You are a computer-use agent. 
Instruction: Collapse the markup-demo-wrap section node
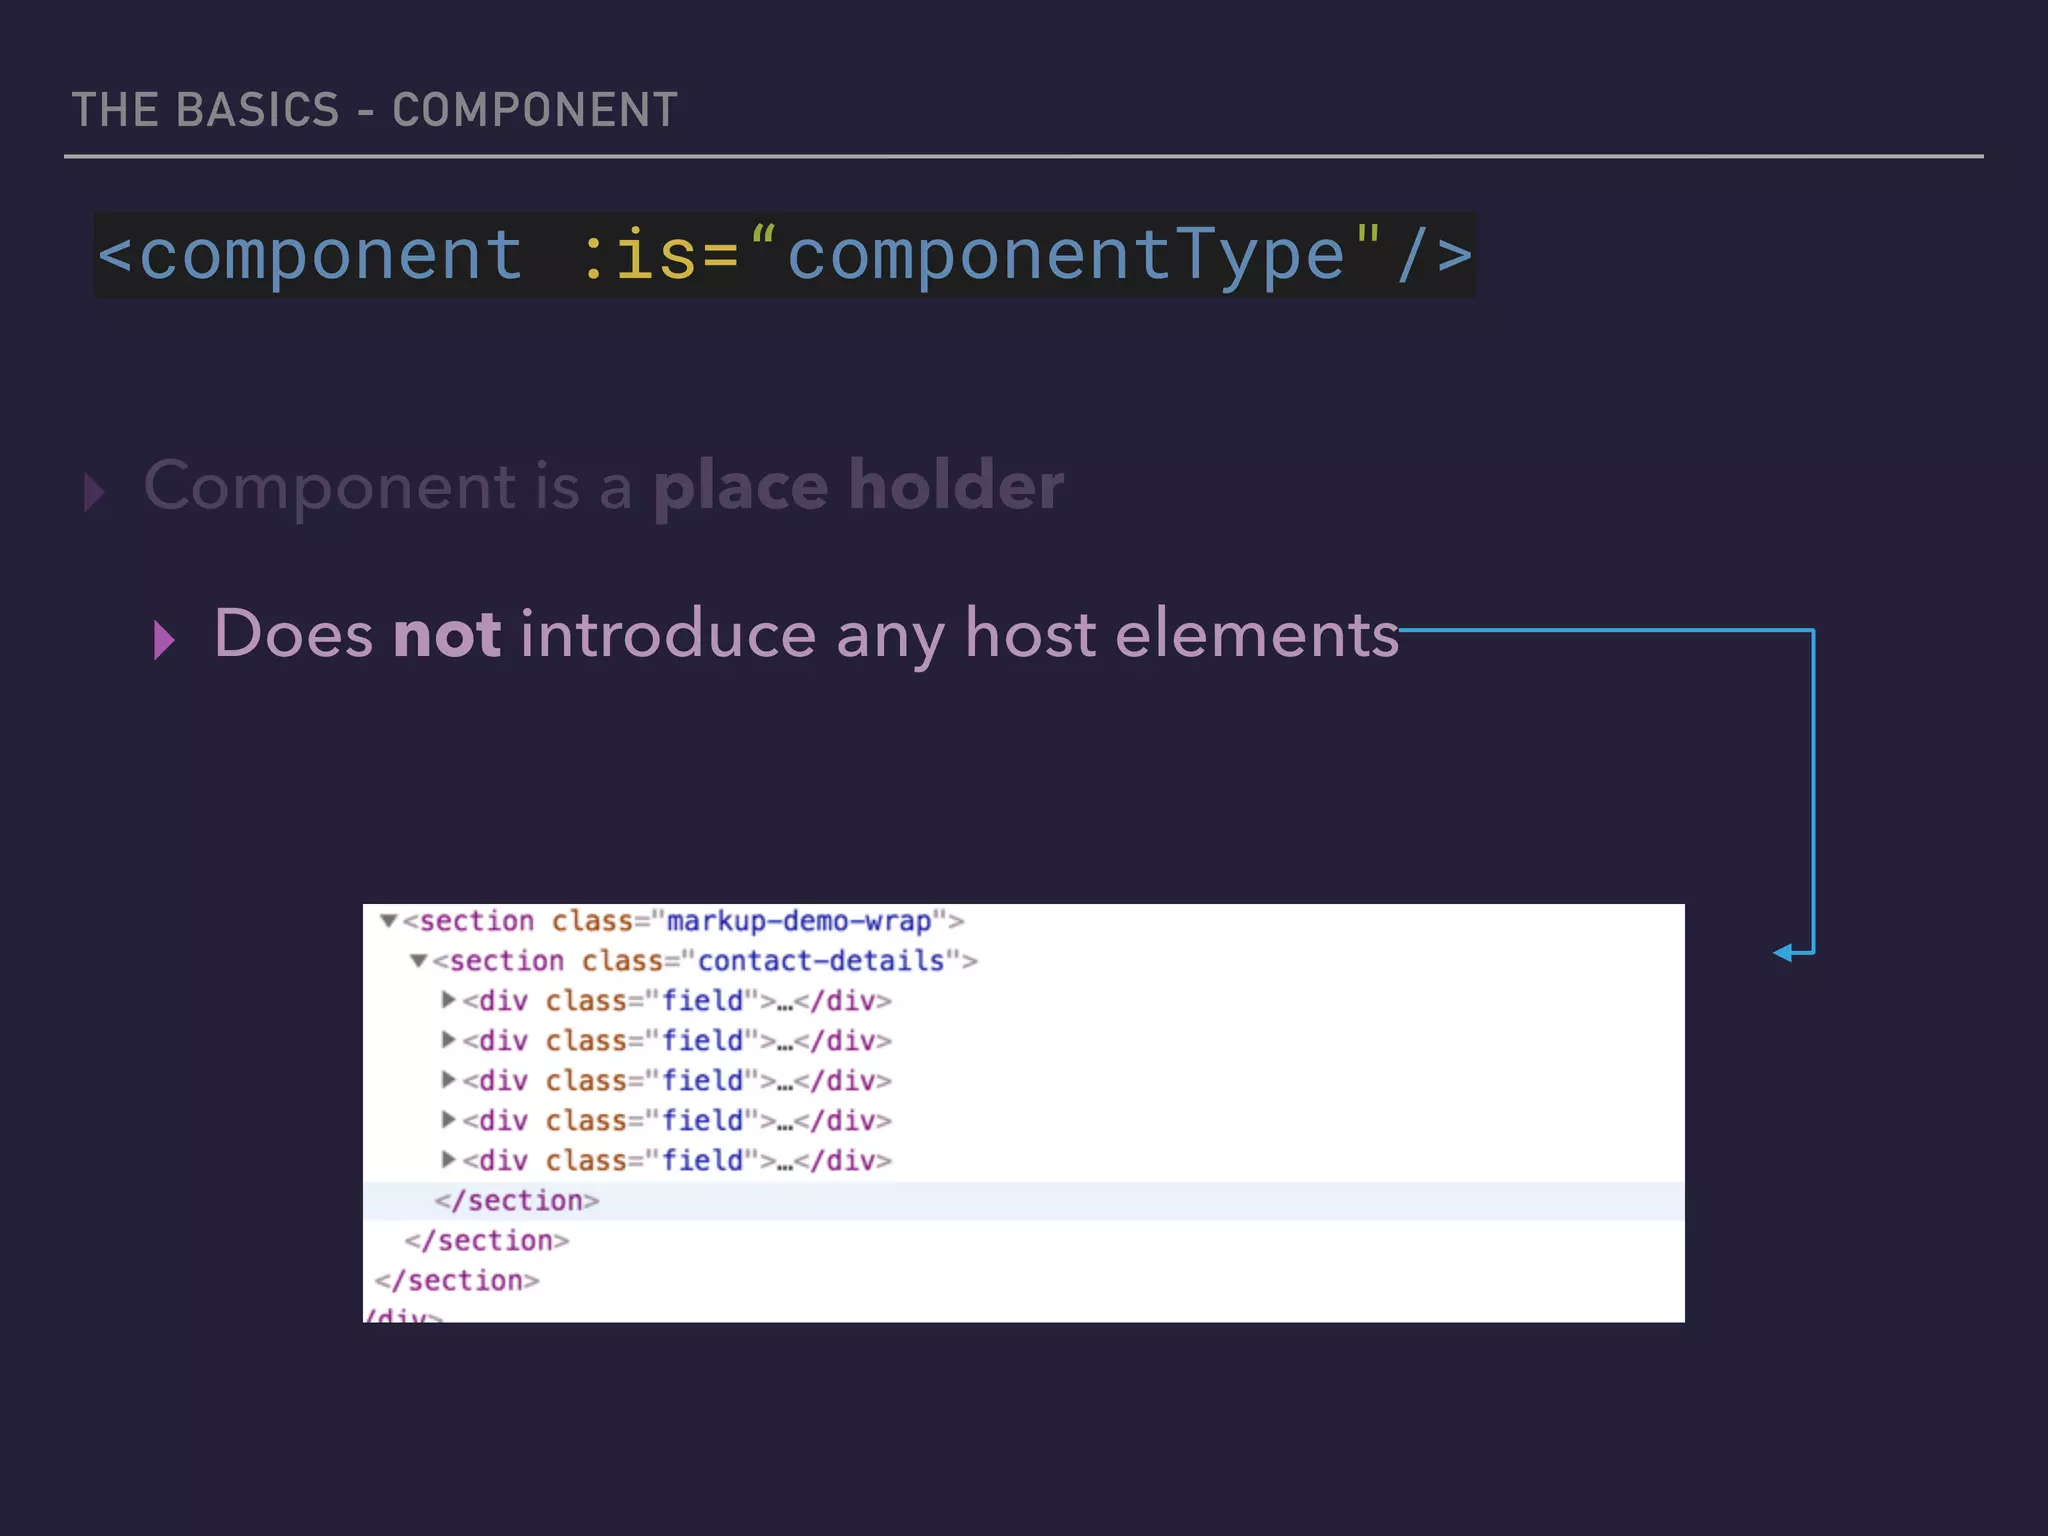(x=389, y=920)
